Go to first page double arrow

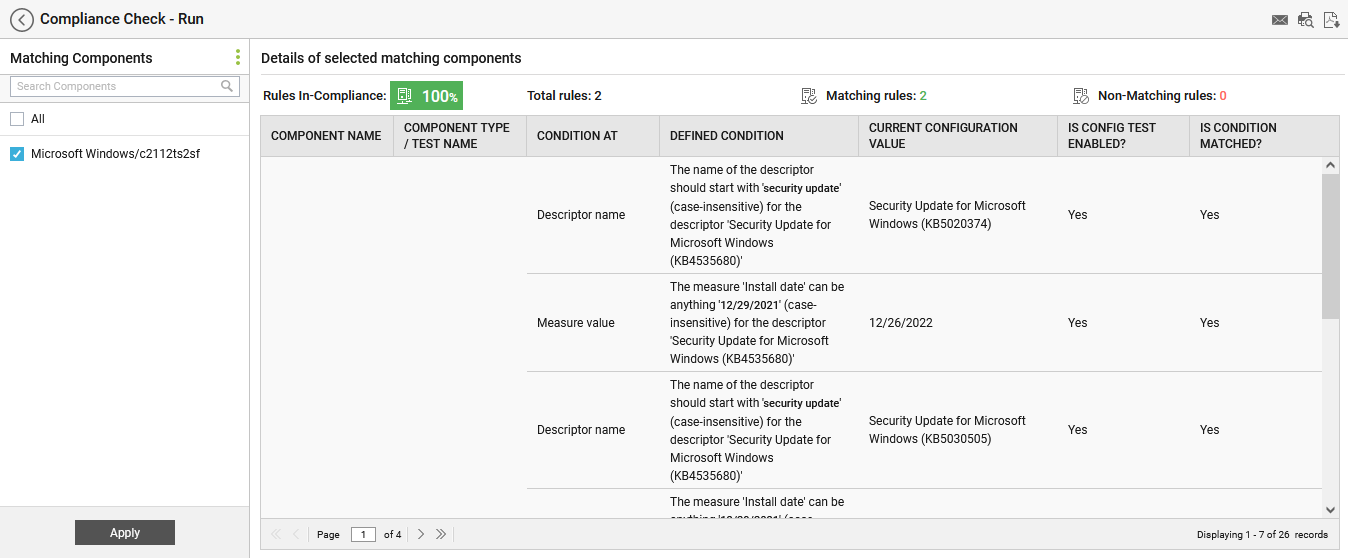point(276,534)
